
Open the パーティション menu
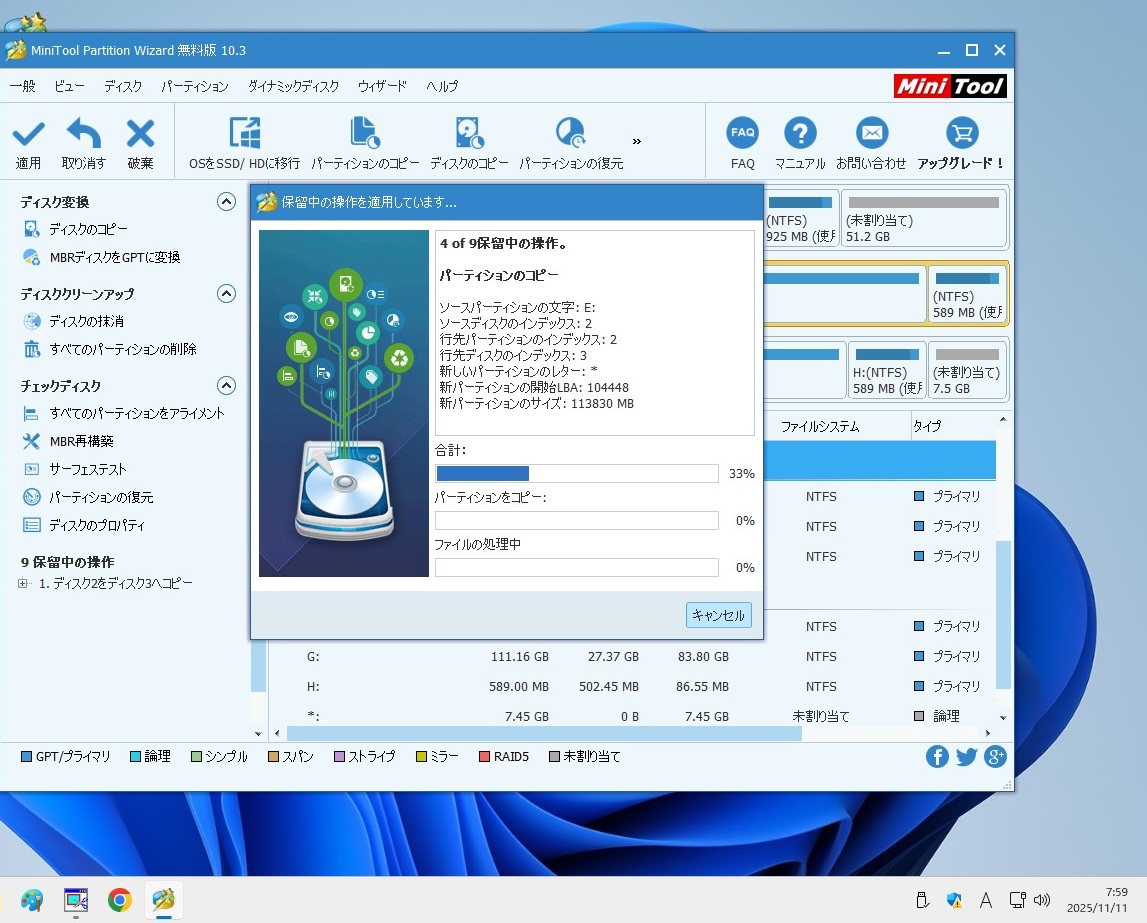pos(195,87)
